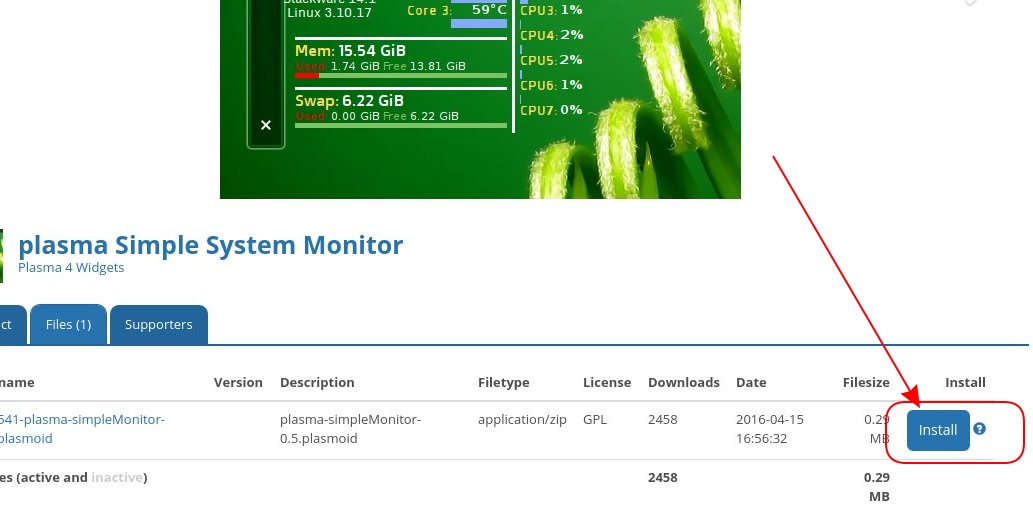
Task: Click the License column header
Action: coord(607,383)
